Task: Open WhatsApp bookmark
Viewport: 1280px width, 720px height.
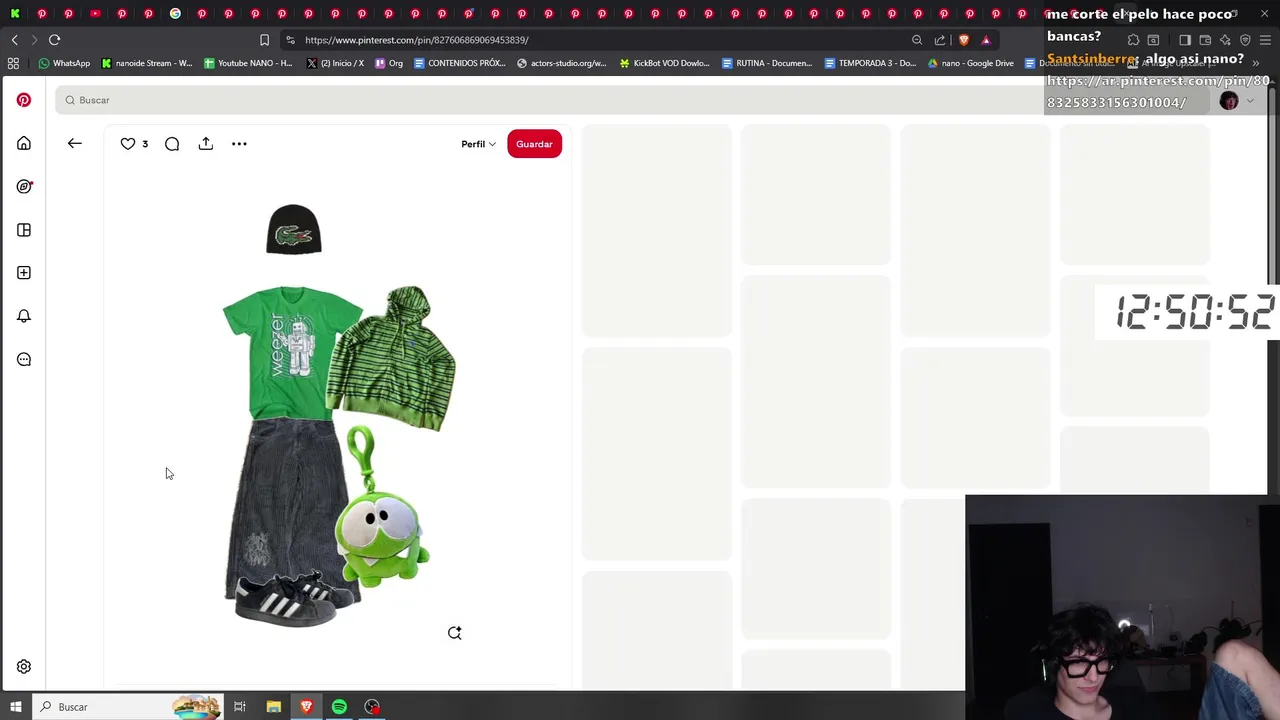Action: (x=64, y=63)
